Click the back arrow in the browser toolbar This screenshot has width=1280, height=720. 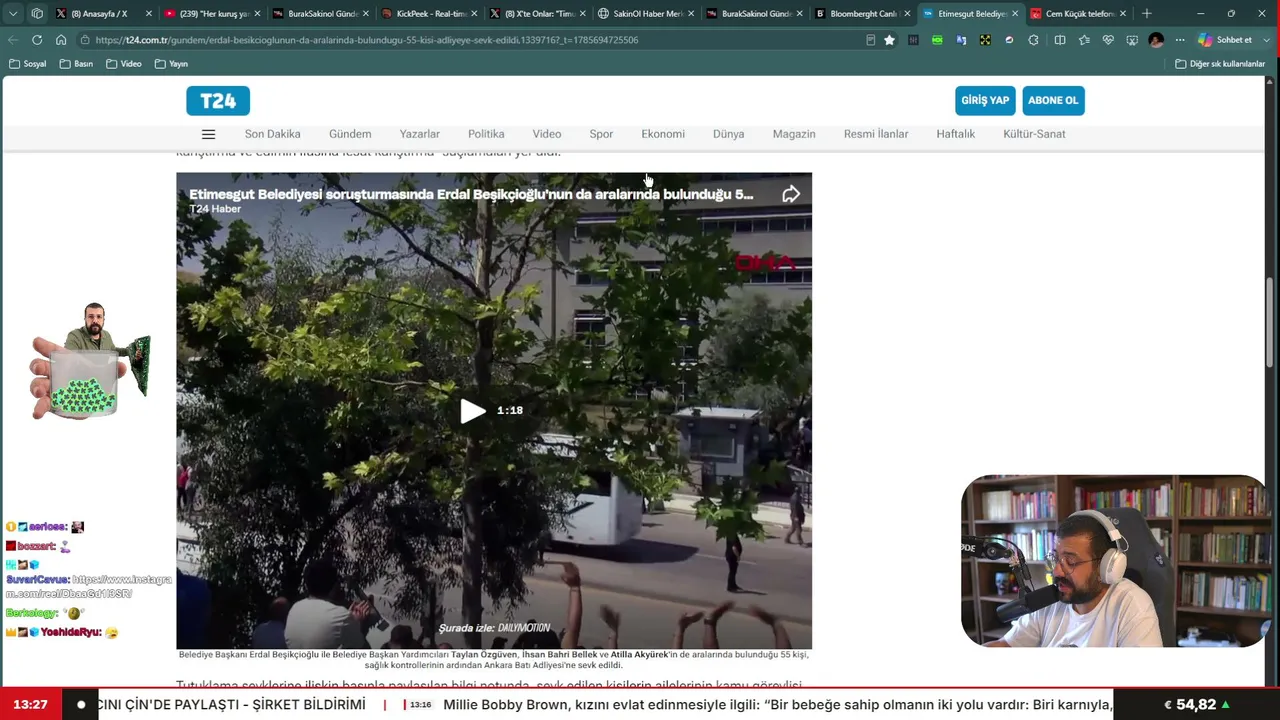13,40
